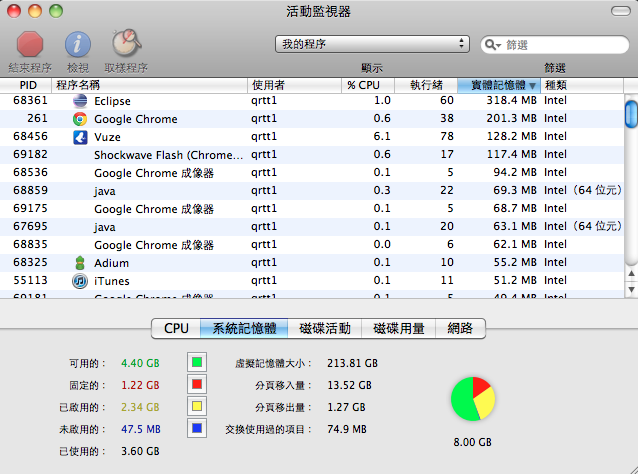Click the red 固定的 color swatch
Viewport: 638px width, 474px height.
197,384
